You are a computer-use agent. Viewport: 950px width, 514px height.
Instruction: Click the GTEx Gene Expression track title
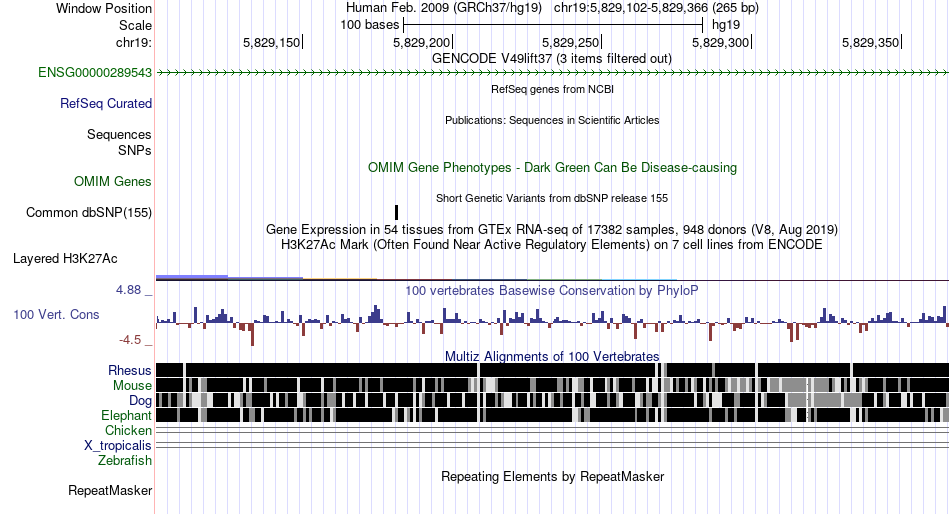552,230
